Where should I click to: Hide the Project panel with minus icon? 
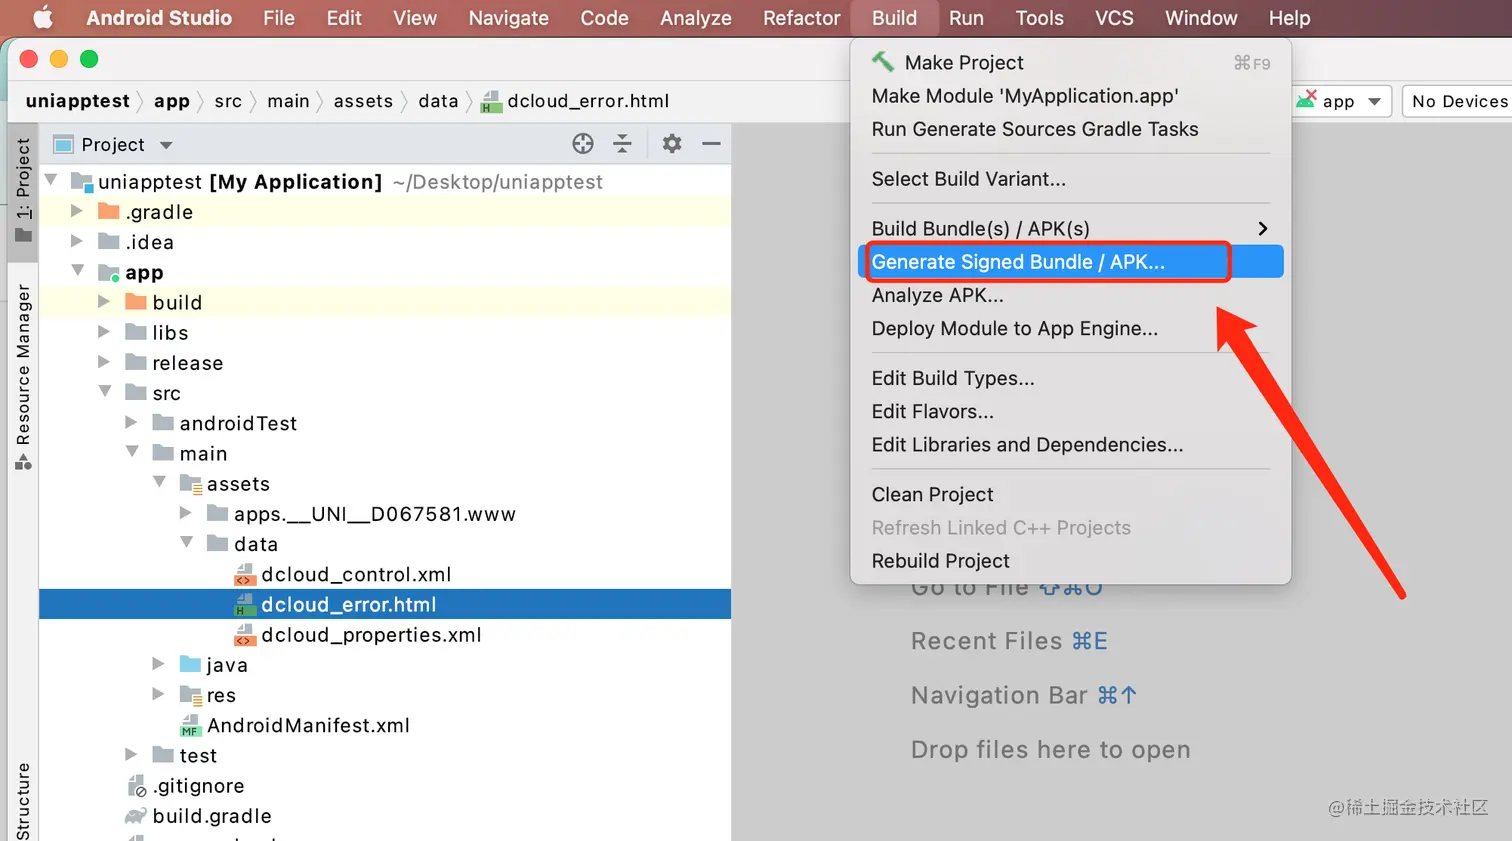711,144
